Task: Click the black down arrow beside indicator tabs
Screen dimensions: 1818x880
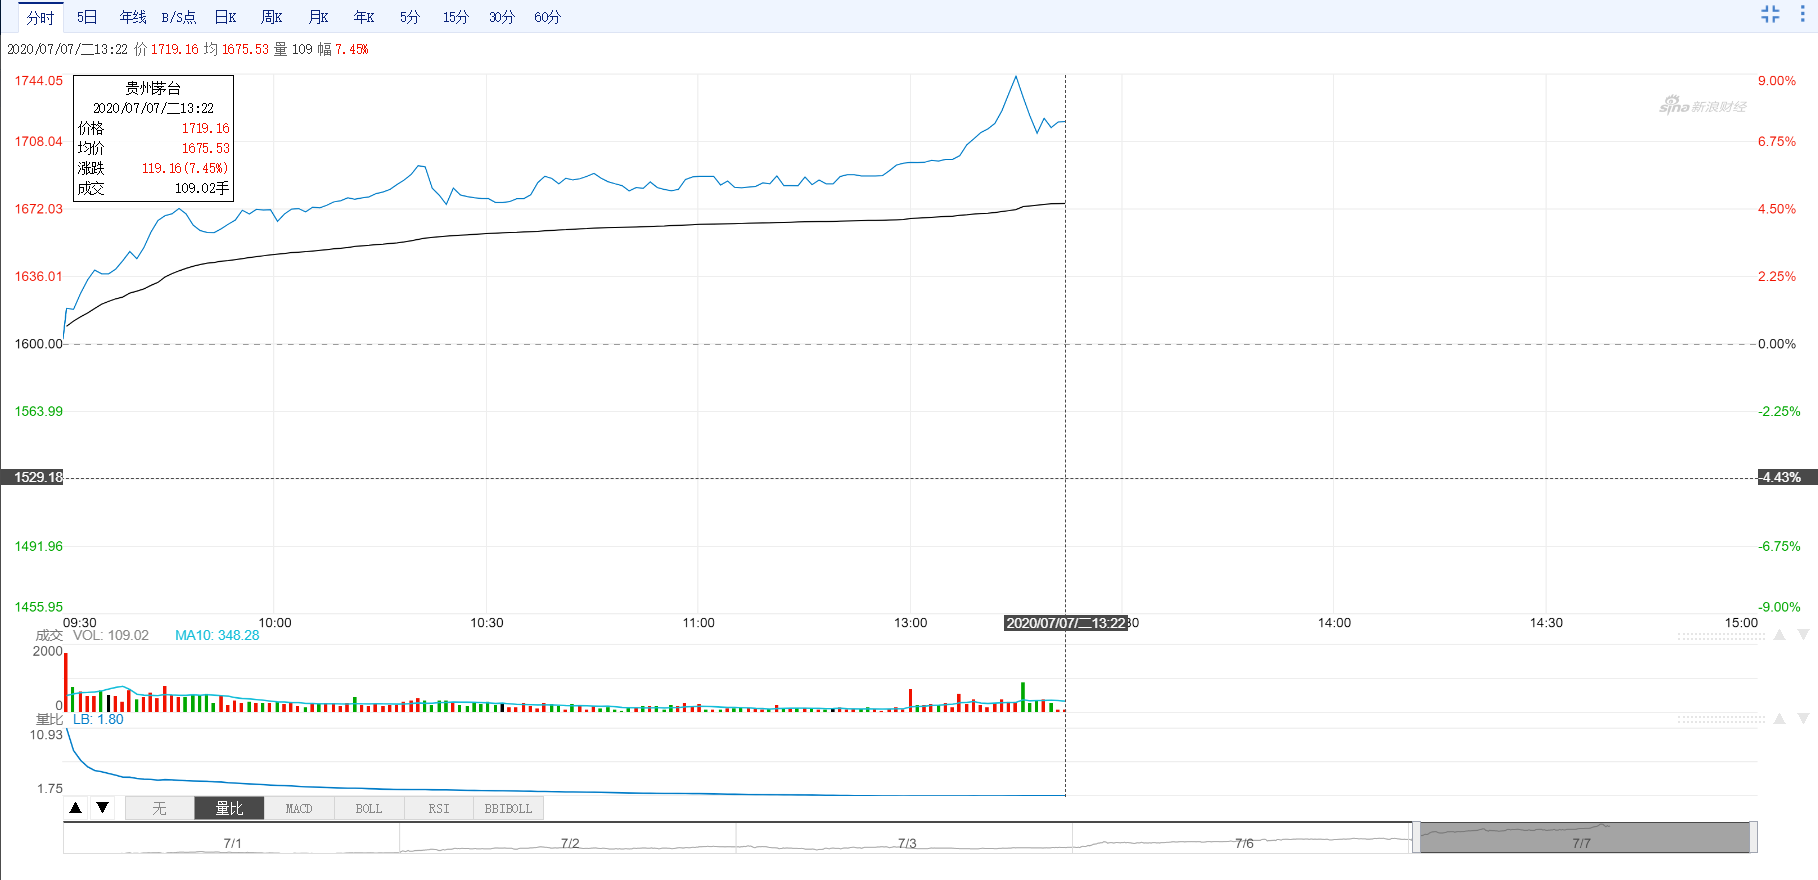Action: [102, 807]
